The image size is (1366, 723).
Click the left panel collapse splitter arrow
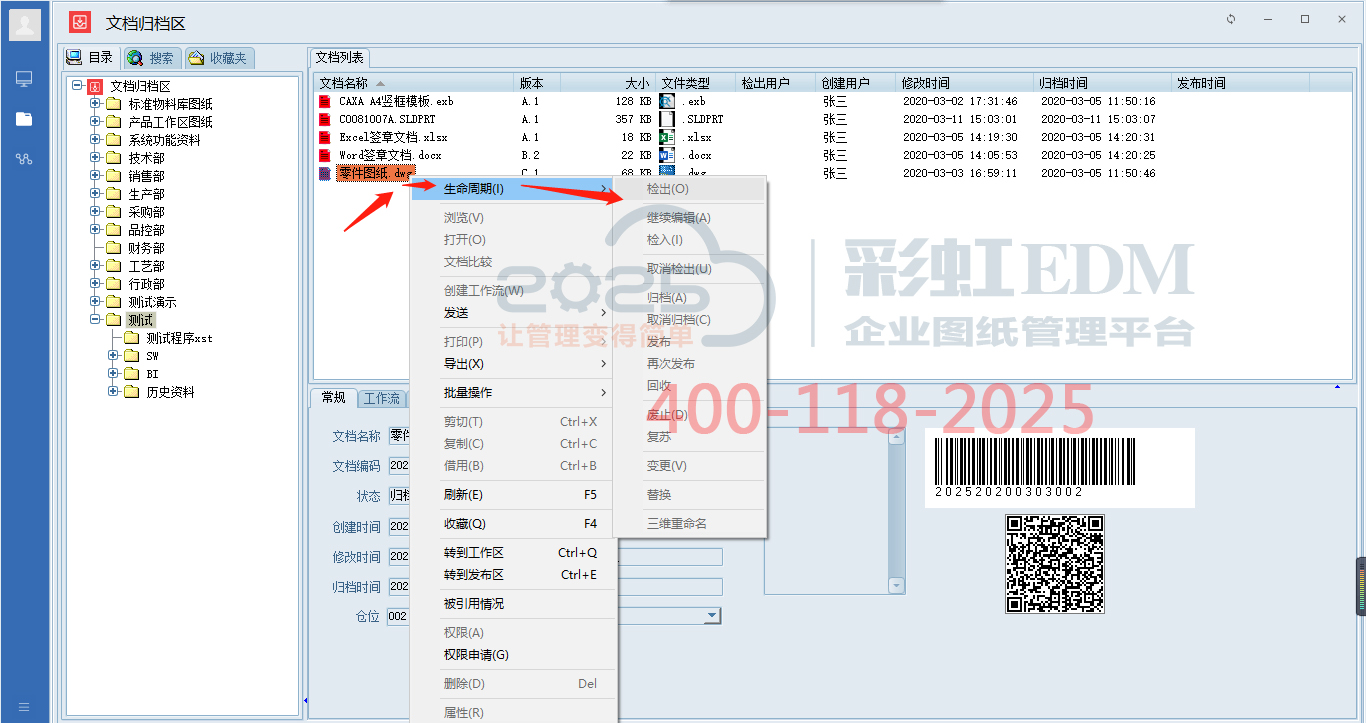click(305, 700)
